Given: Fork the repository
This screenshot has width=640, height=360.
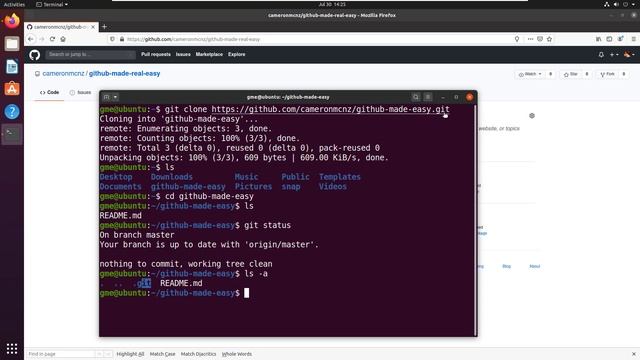Looking at the screenshot, I should point(607,74).
